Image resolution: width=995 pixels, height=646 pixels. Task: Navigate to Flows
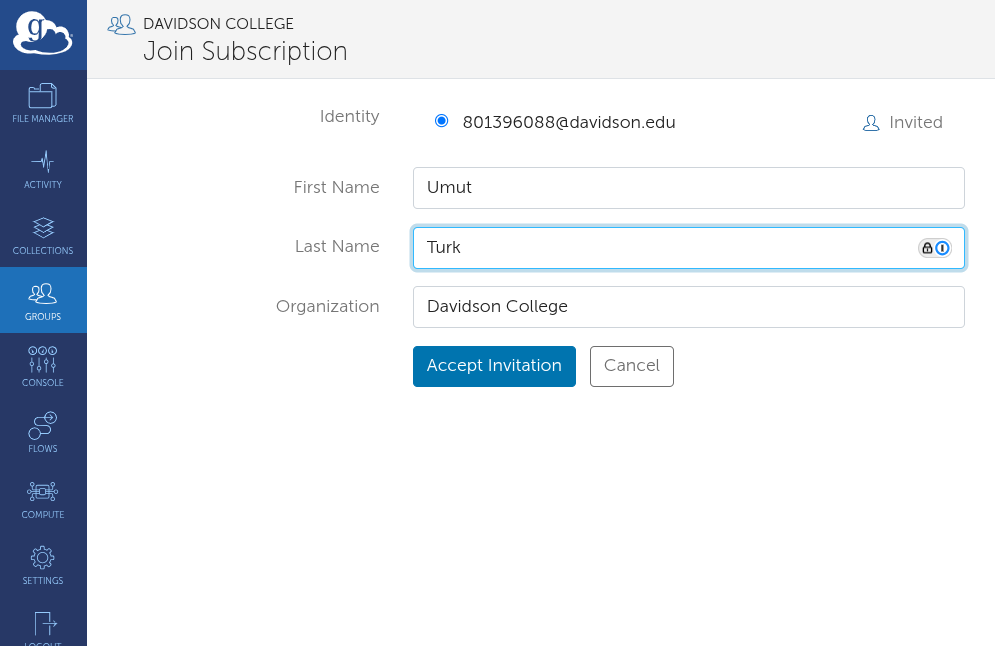(43, 432)
